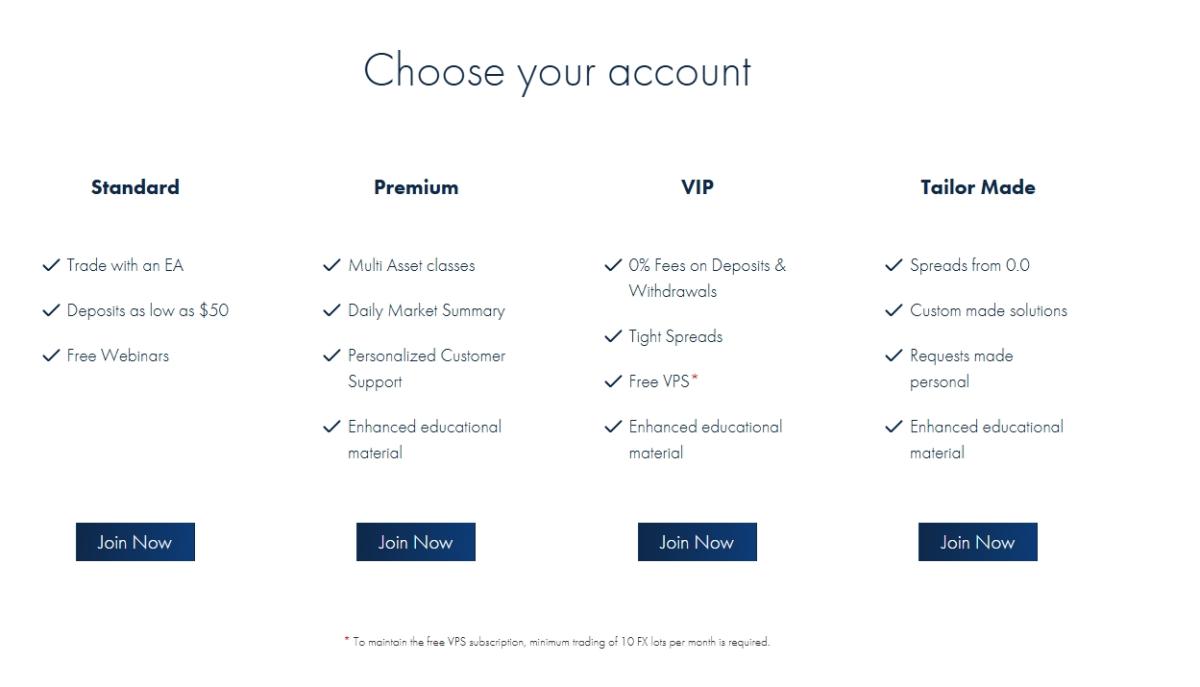Click the checkmark beside 'Spreads from 0.0'
Viewport: 1200px width, 687px height.
point(893,265)
